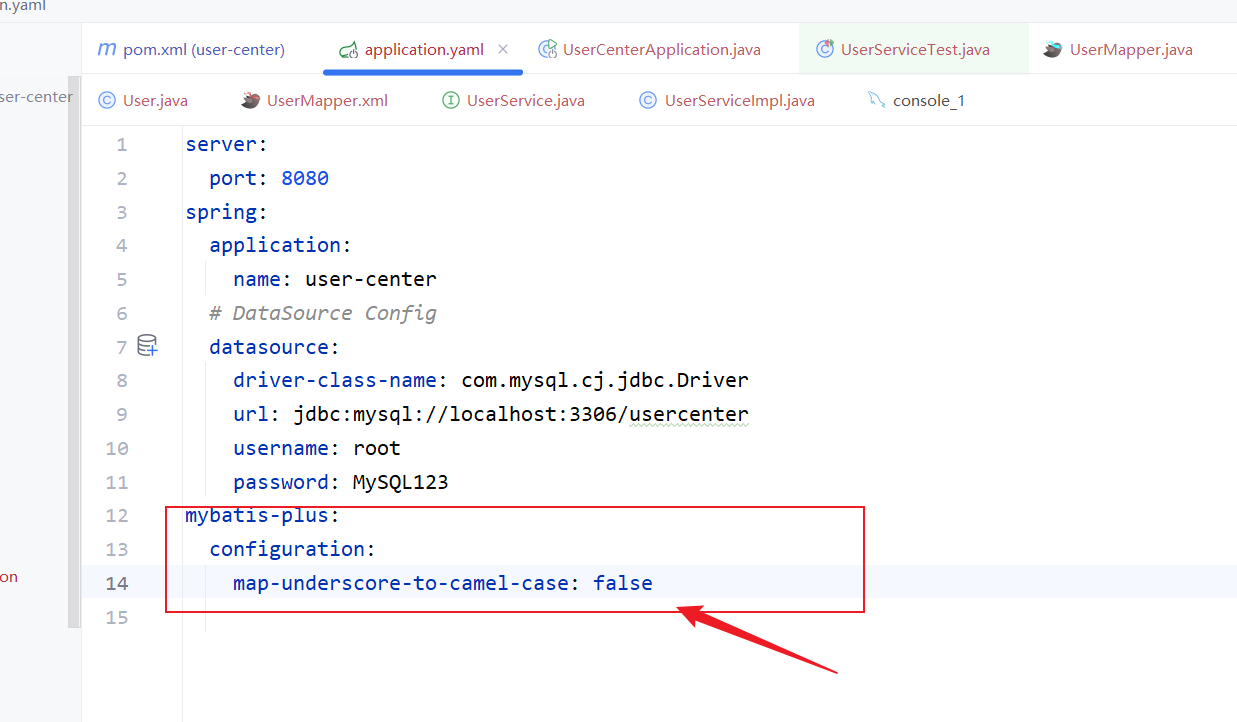Select the console_1 tab
Viewport: 1237px width, 722px height.
[928, 100]
